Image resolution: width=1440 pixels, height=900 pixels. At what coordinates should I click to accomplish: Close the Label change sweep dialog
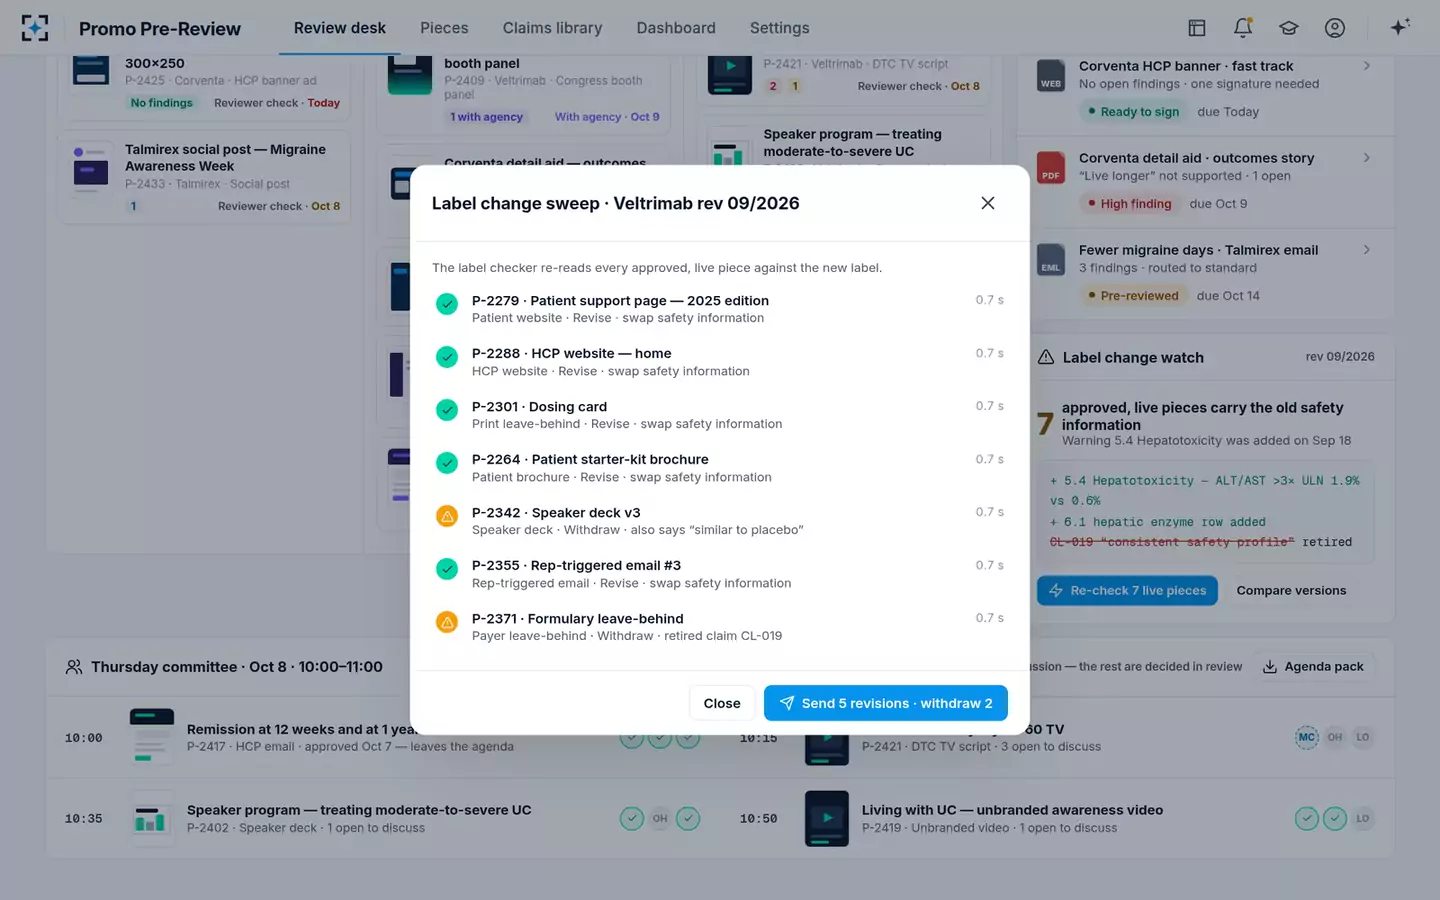988,203
